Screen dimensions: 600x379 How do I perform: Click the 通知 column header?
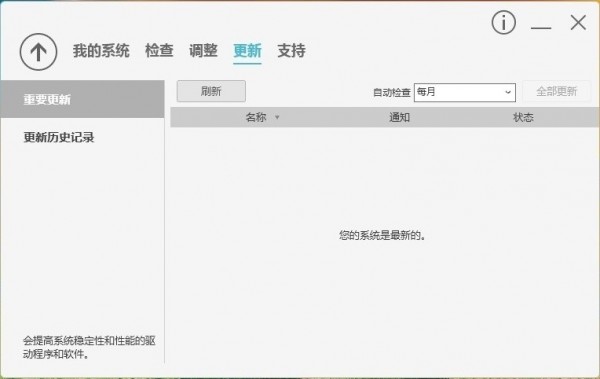tap(399, 117)
